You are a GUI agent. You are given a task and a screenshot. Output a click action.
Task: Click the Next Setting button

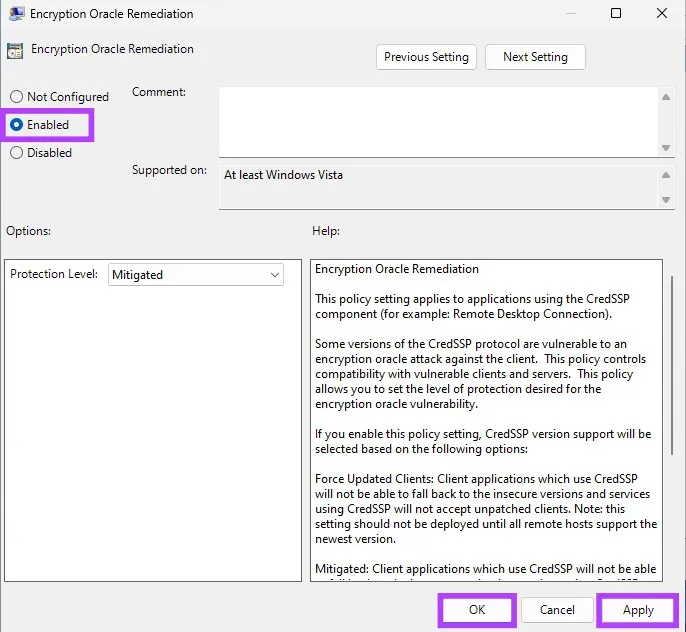(x=535, y=57)
